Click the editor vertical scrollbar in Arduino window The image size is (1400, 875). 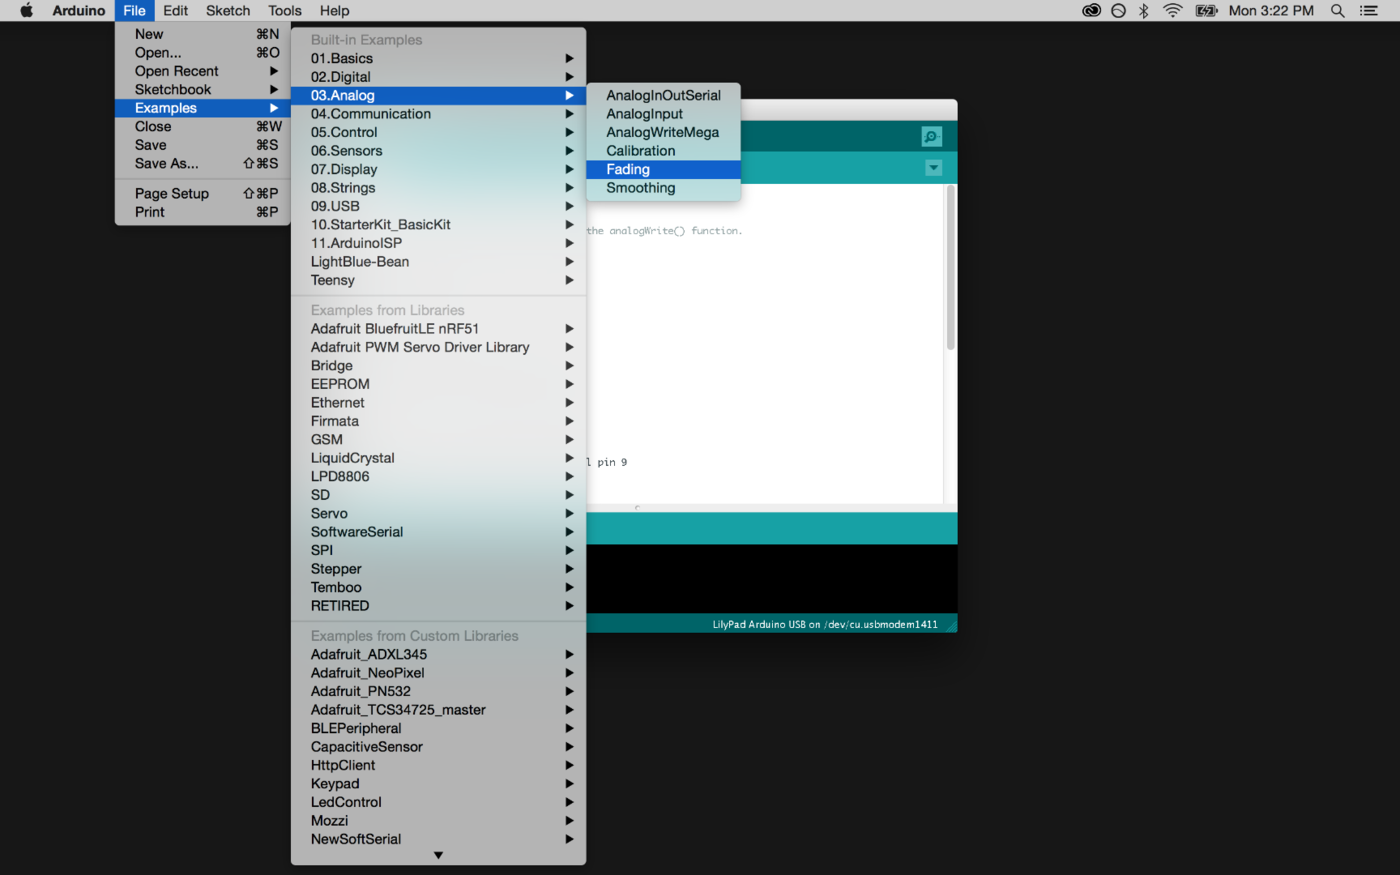coord(950,268)
